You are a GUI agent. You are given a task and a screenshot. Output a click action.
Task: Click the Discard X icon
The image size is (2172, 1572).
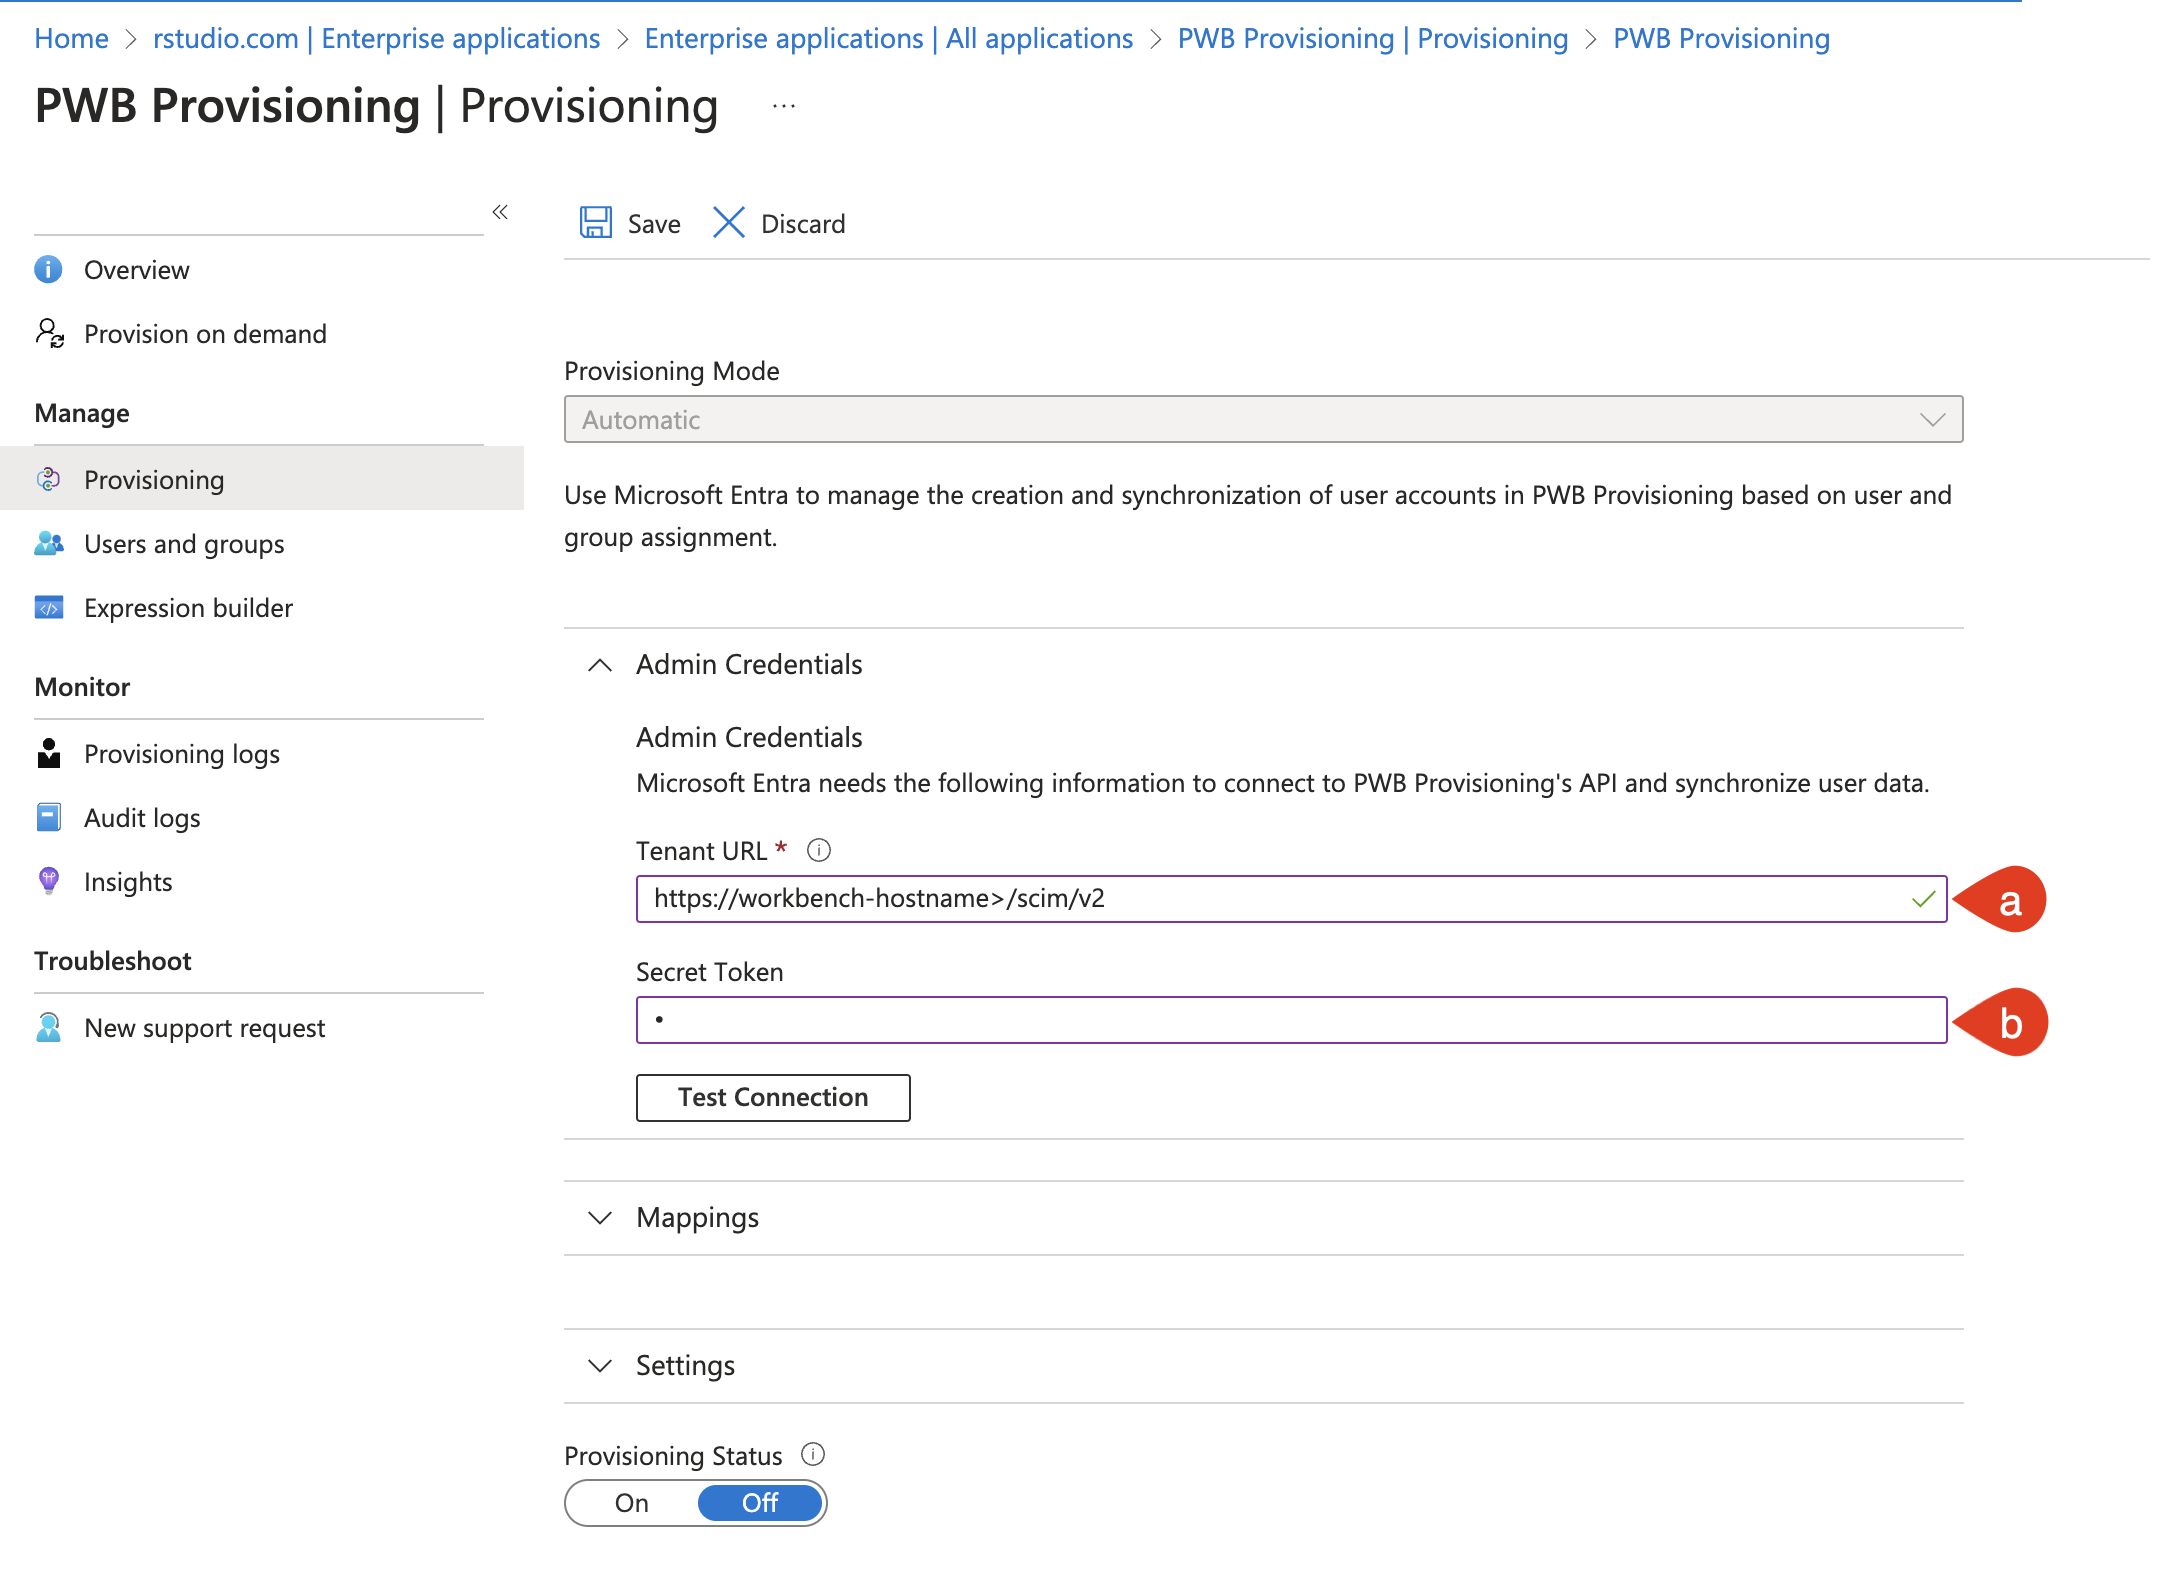click(729, 222)
